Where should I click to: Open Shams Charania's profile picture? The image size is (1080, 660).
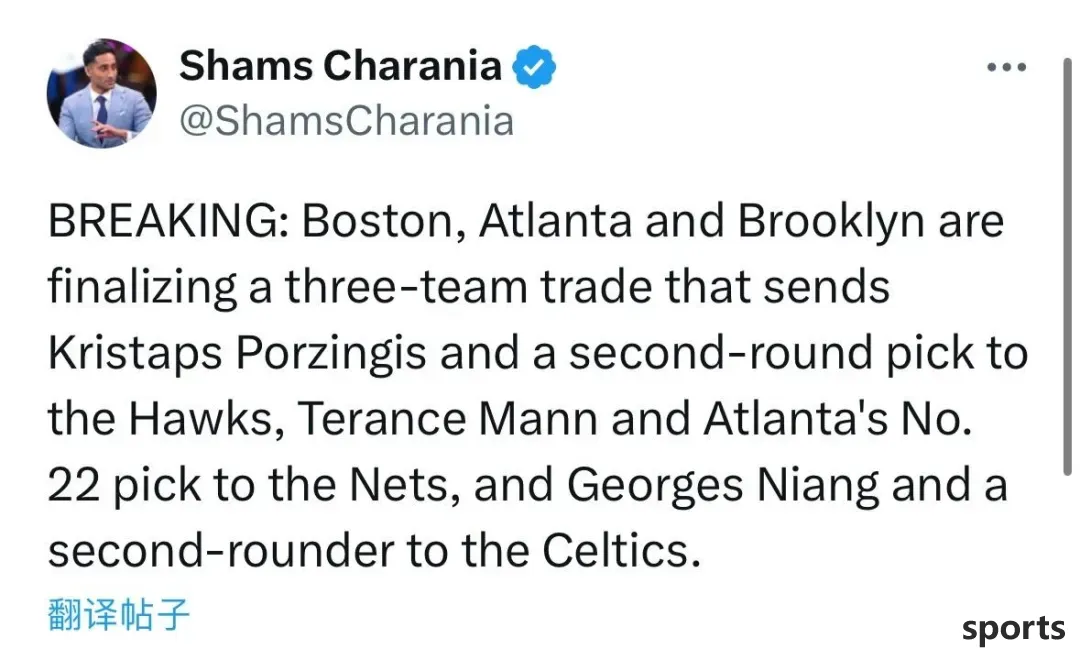click(101, 93)
